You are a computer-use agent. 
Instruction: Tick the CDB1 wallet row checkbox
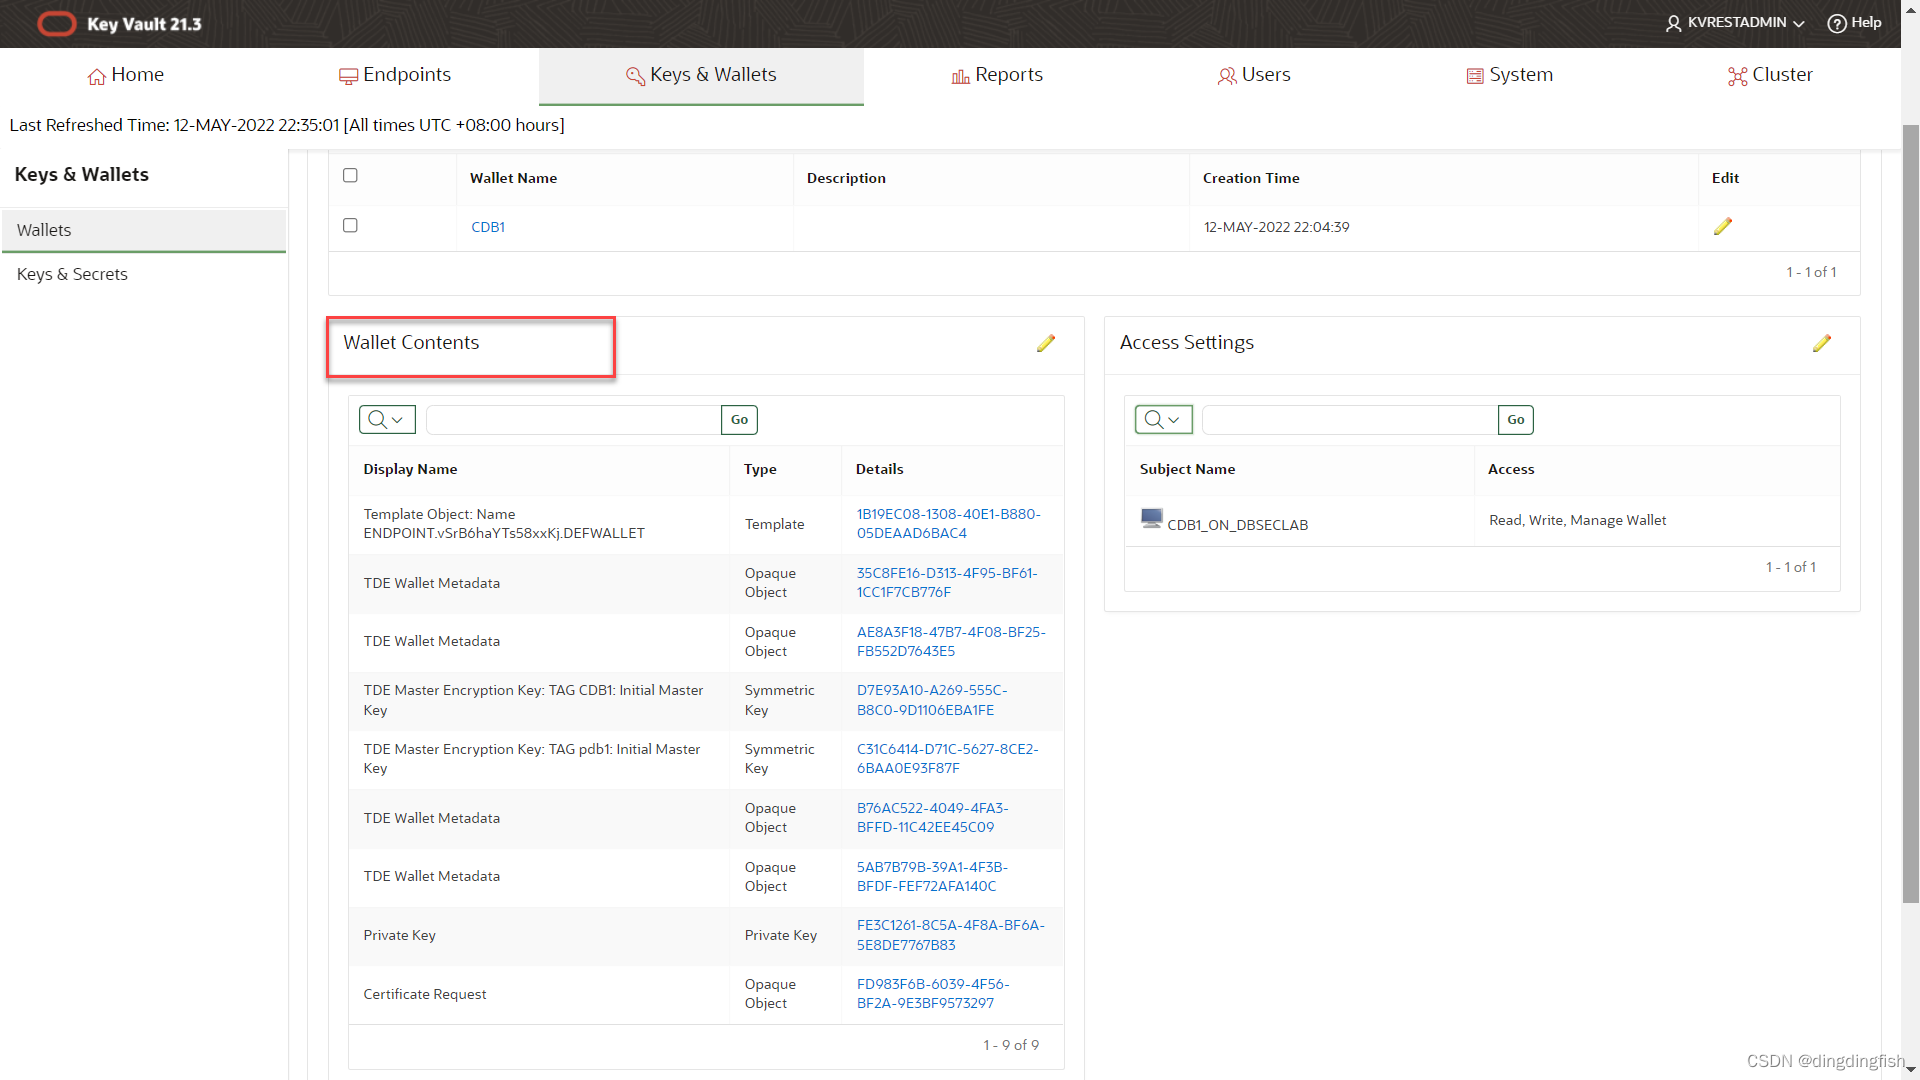[x=350, y=225]
